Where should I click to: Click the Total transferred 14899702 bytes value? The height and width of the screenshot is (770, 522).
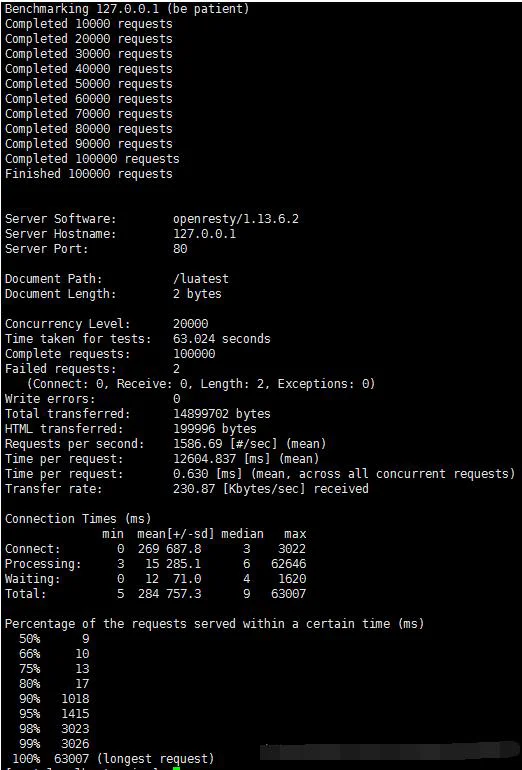click(x=221, y=414)
